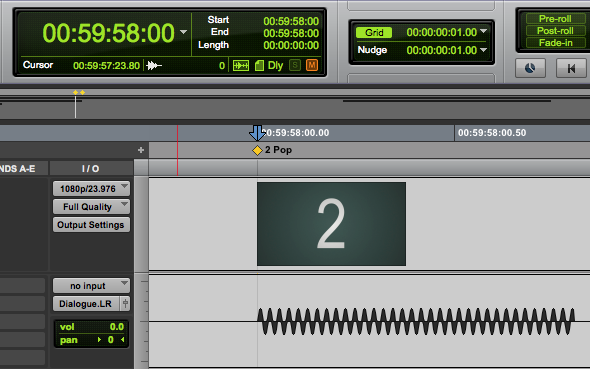Click the pie-shaped metronome/count icon button
590x369 pixels.
point(530,68)
